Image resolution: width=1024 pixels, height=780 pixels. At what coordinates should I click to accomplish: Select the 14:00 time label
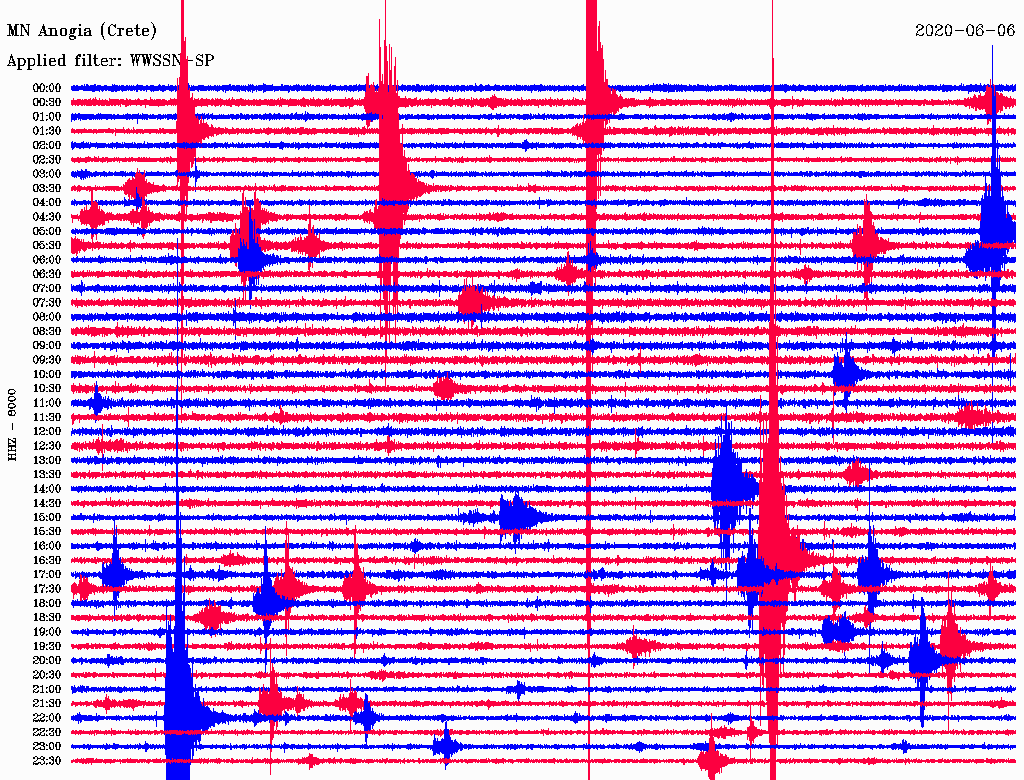point(47,489)
